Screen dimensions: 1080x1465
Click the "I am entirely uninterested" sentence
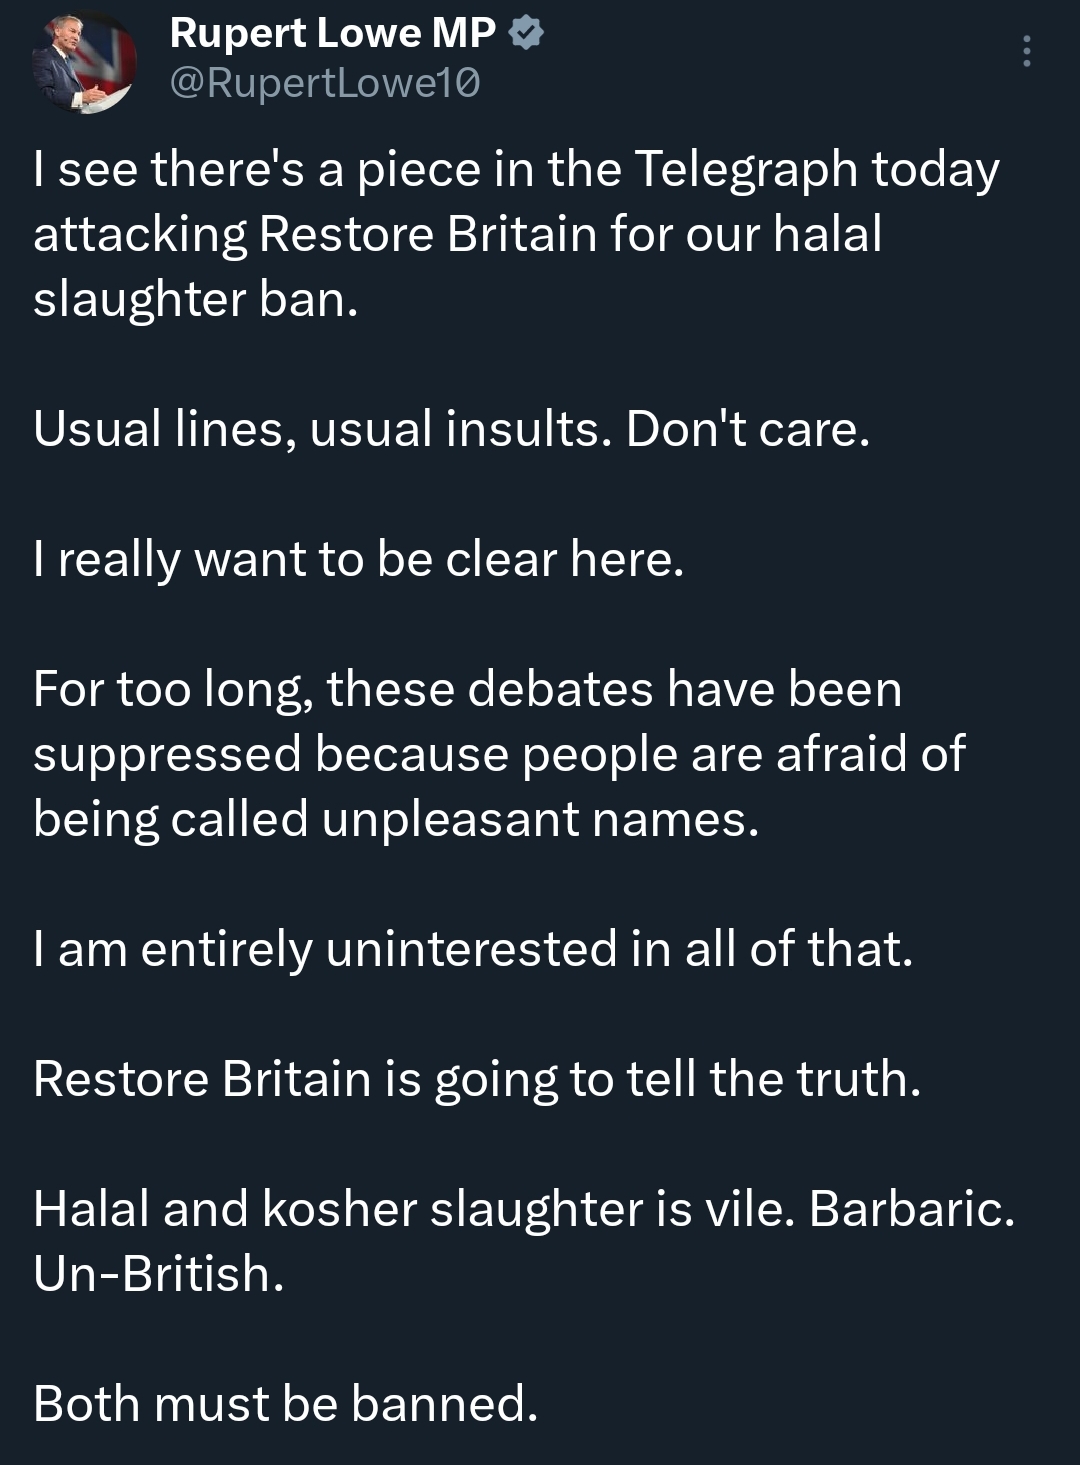click(x=473, y=948)
